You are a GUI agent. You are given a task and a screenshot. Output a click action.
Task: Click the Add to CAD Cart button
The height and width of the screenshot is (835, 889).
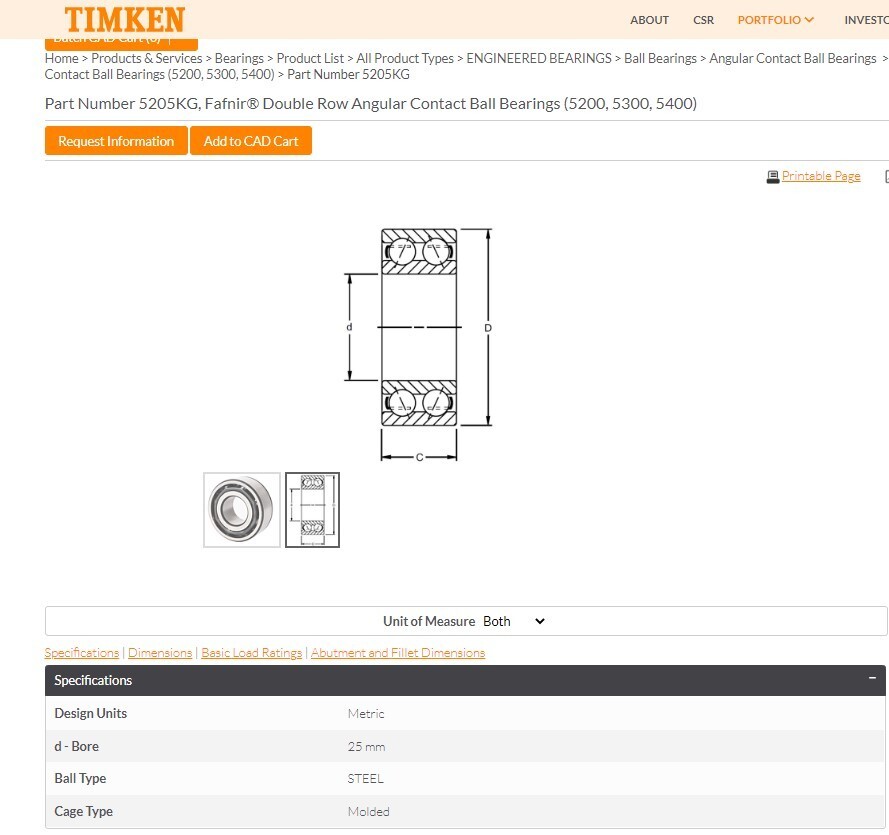point(251,141)
